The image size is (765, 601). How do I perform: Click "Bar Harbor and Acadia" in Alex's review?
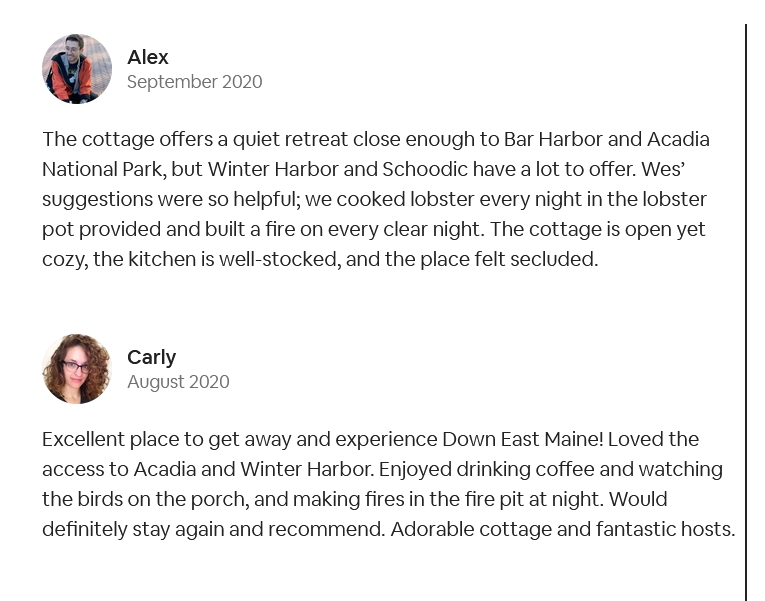pyautogui.click(x=607, y=139)
